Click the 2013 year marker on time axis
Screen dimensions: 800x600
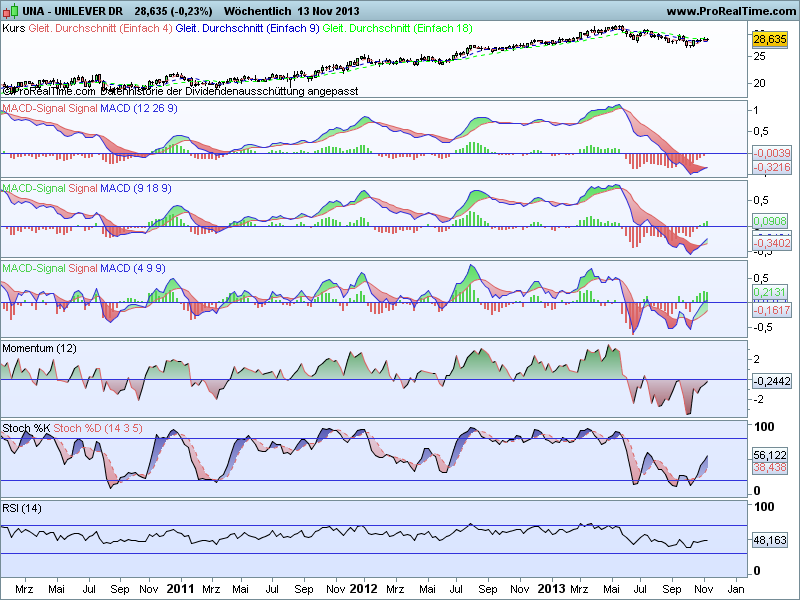point(551,589)
